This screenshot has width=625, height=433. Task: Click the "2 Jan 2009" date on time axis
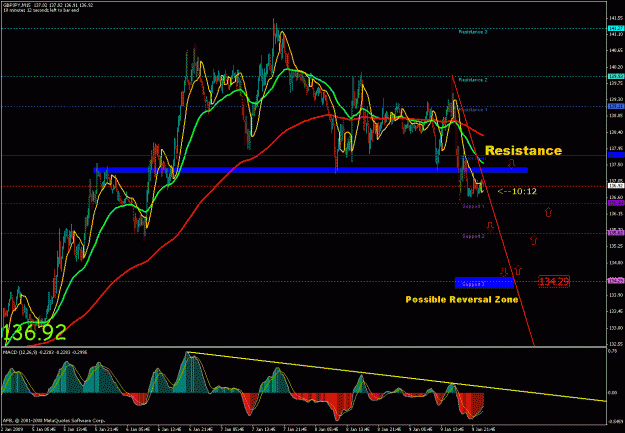pos(11,430)
